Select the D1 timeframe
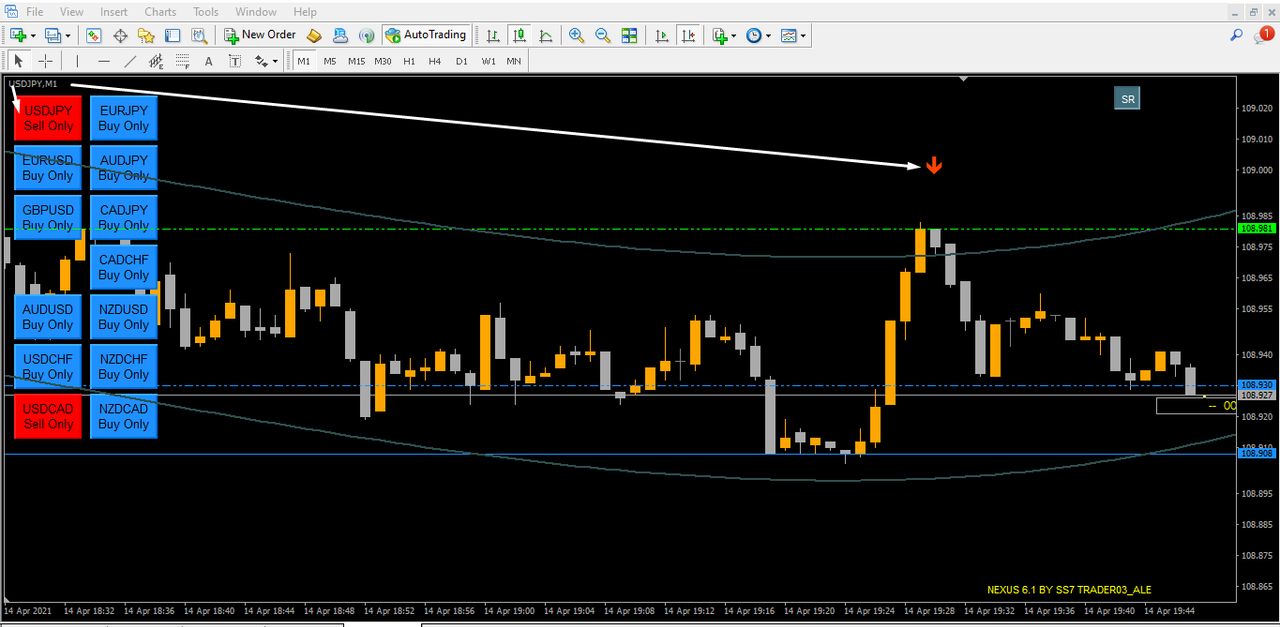Image resolution: width=1280 pixels, height=627 pixels. [x=461, y=61]
